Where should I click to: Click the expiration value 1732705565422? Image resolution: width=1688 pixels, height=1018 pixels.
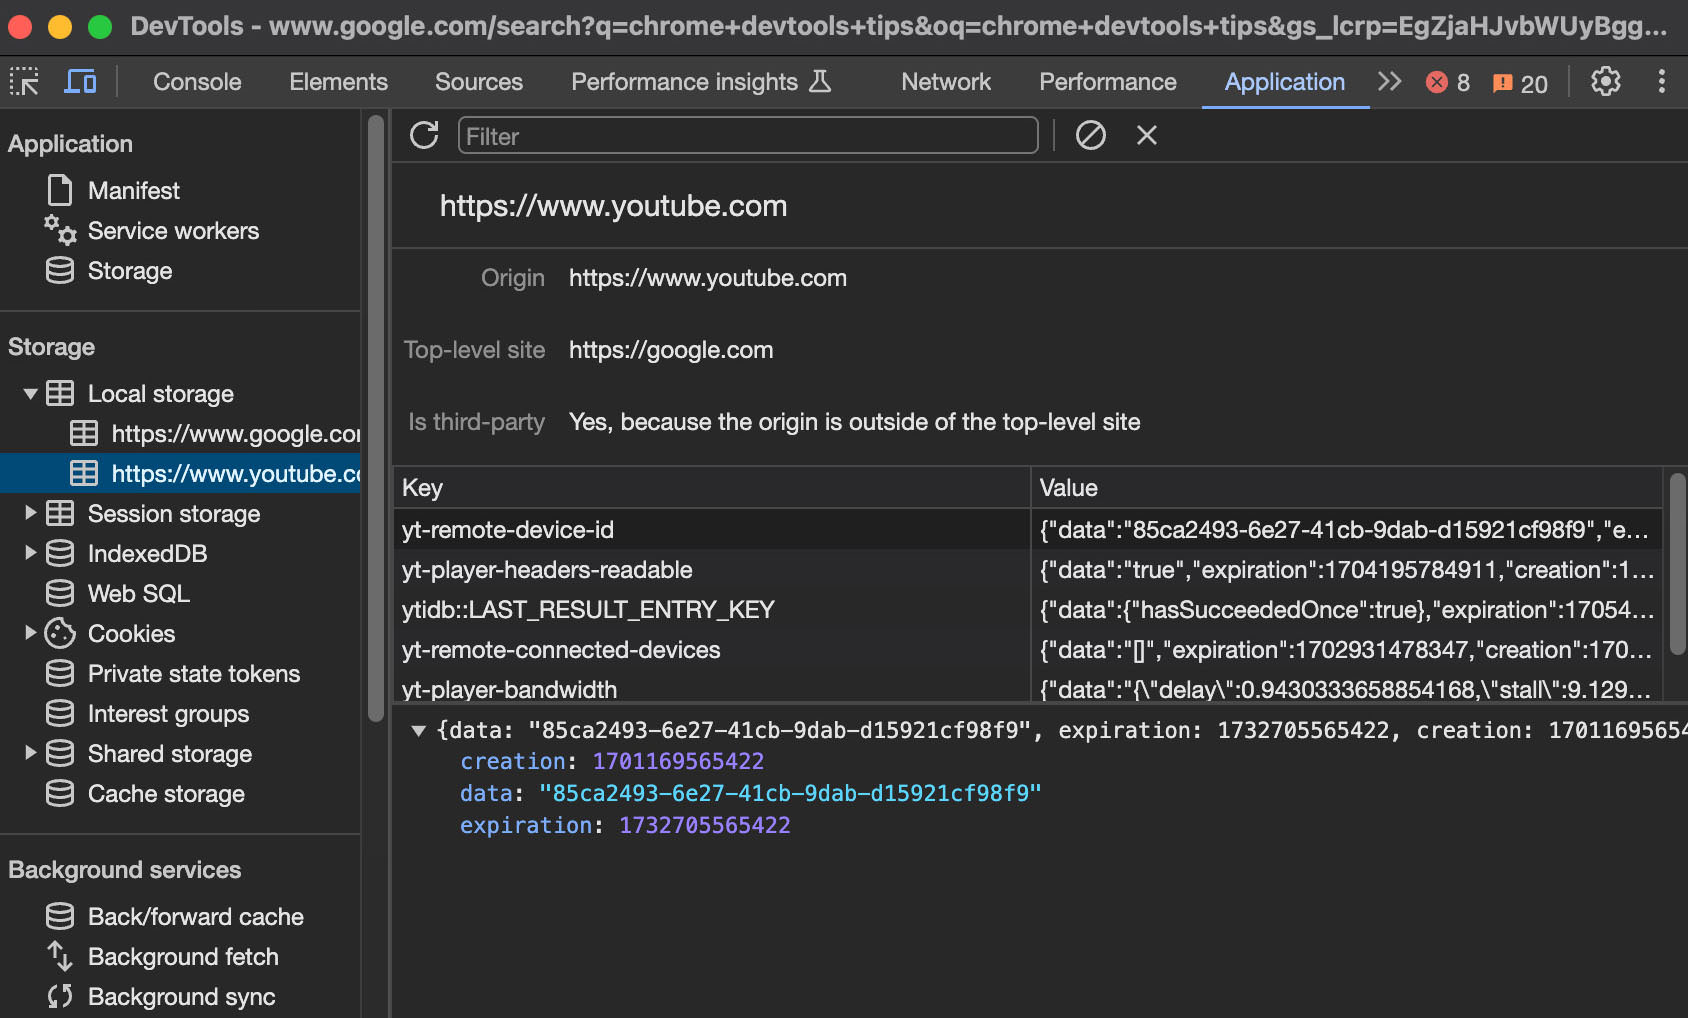[704, 825]
